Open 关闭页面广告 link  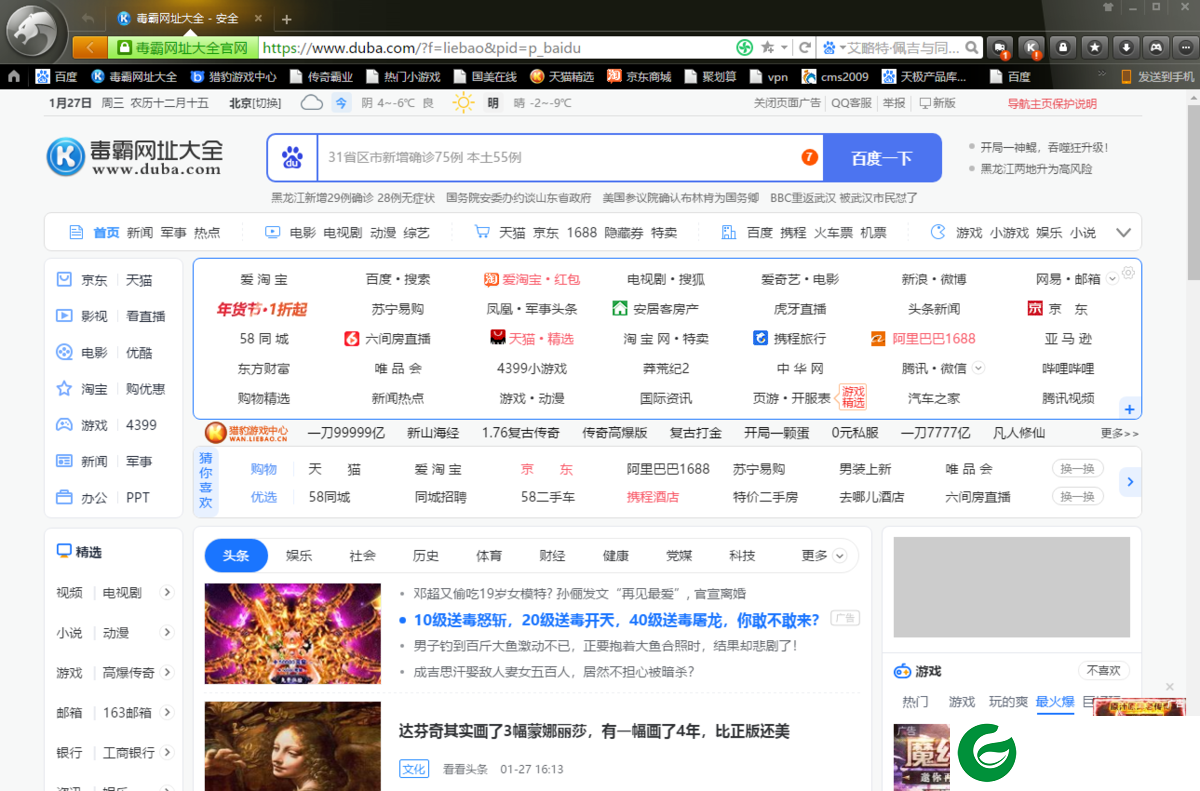[x=787, y=103]
